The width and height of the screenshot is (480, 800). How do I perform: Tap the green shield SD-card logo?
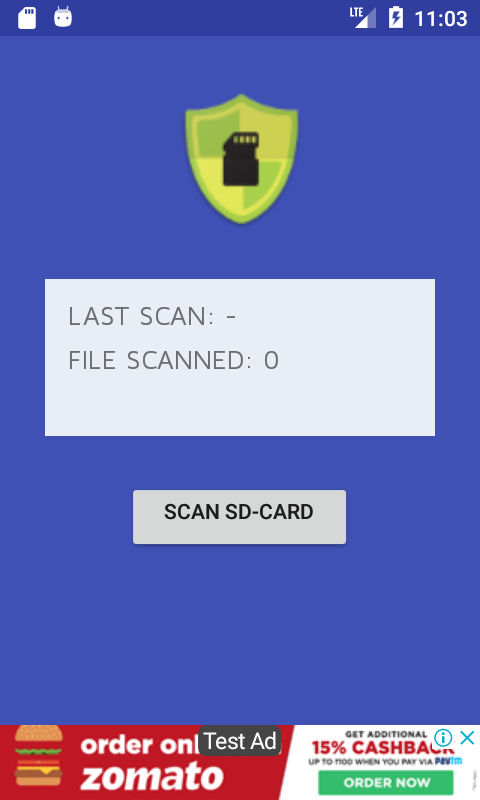tap(241, 159)
